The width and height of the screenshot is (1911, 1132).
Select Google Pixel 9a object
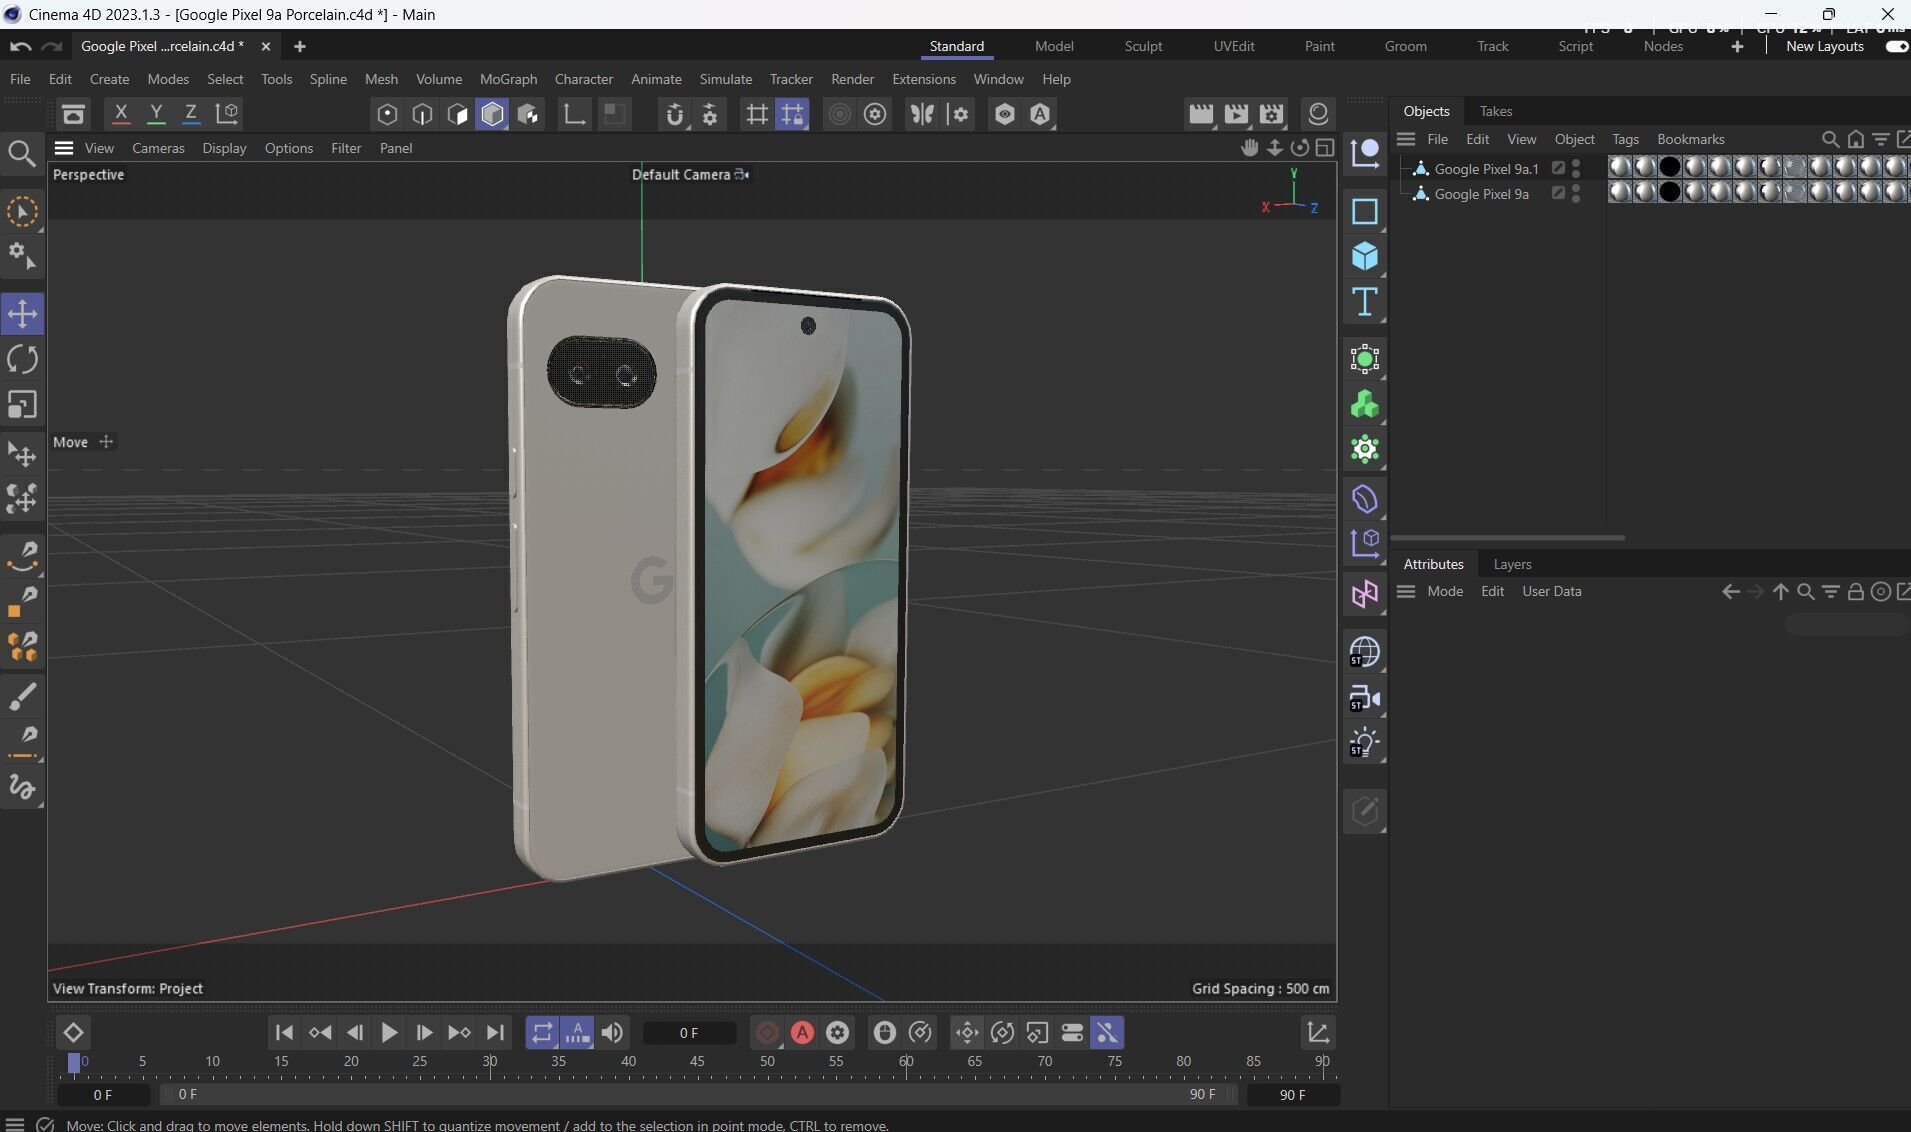coord(1481,194)
